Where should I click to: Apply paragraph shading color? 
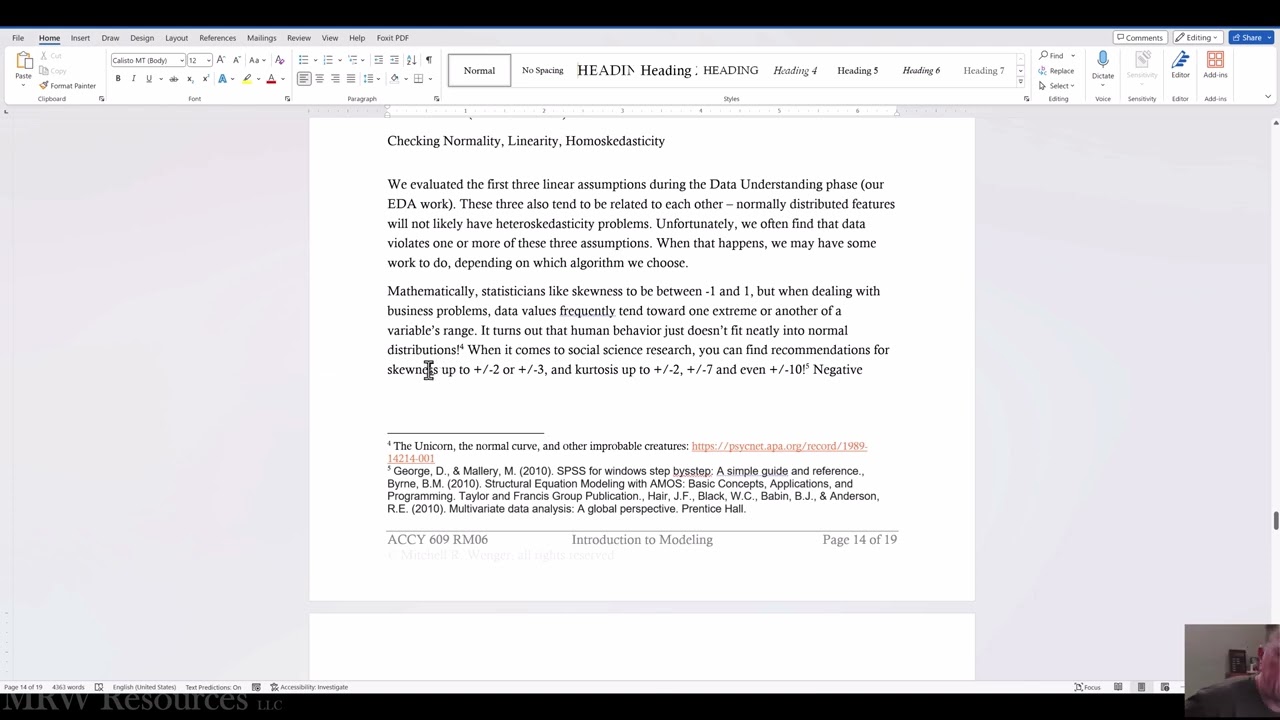(x=395, y=79)
